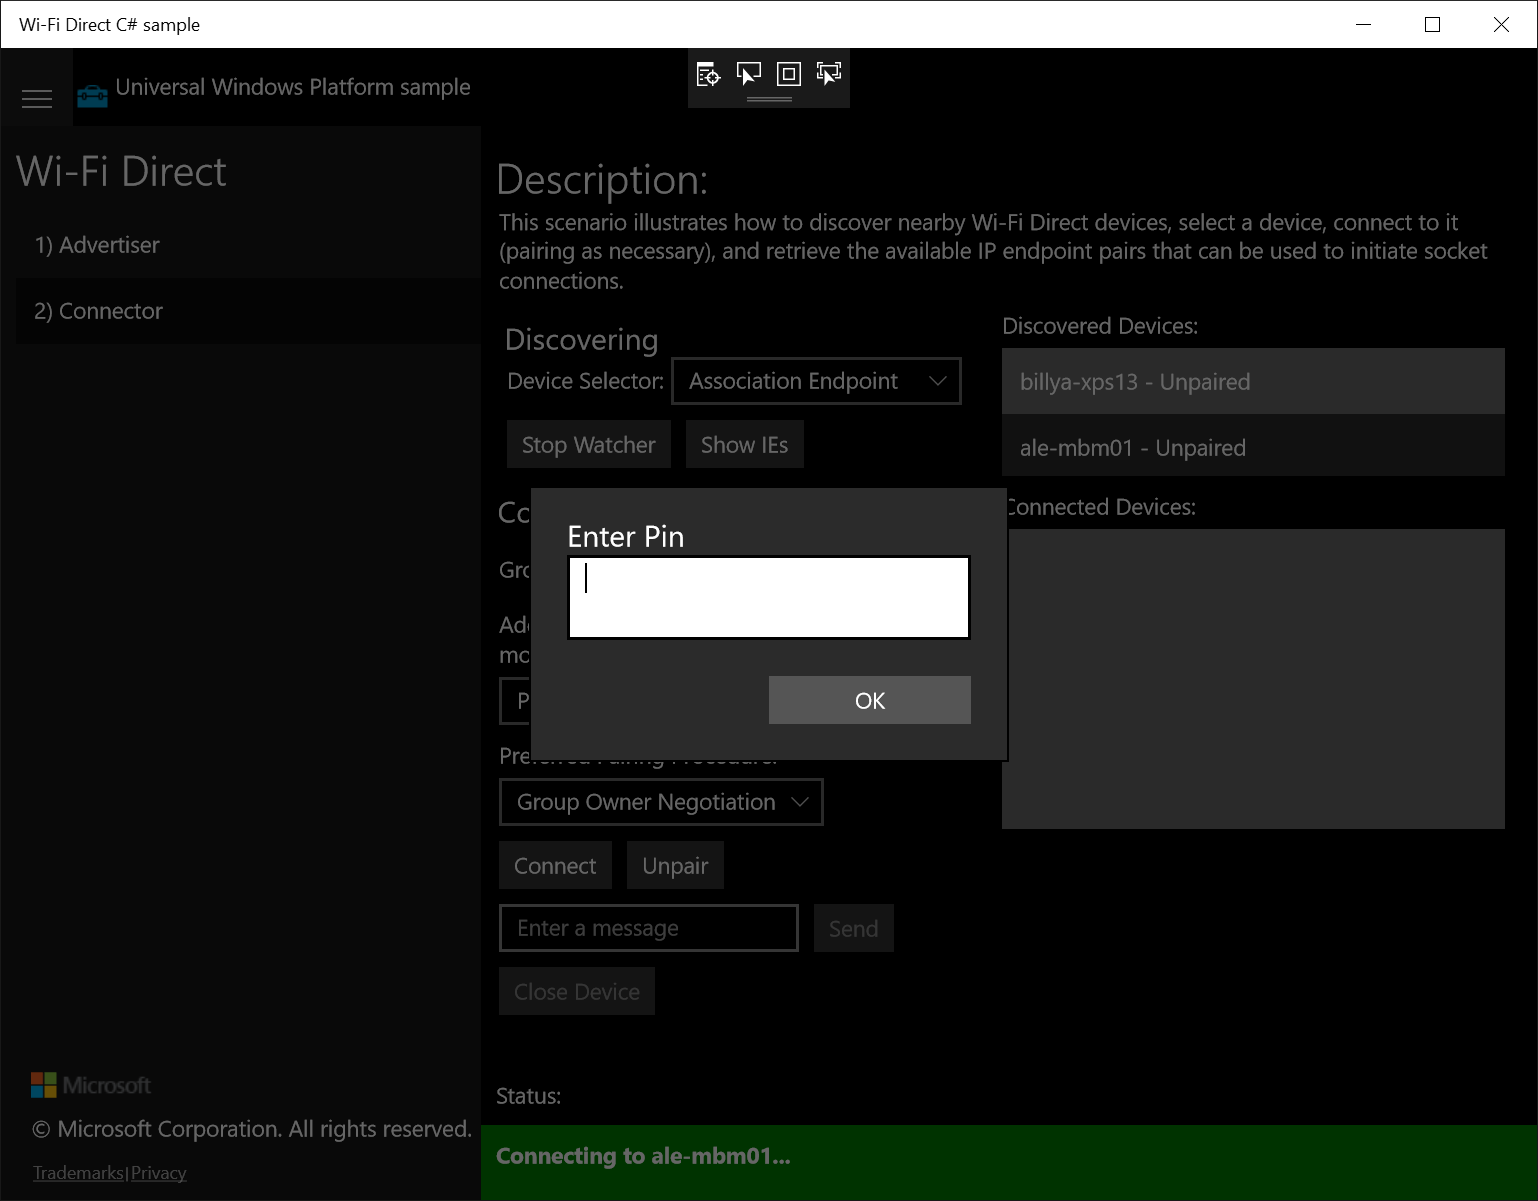1538x1201 pixels.
Task: Click the blue toolbox app icon
Action: (x=92, y=96)
